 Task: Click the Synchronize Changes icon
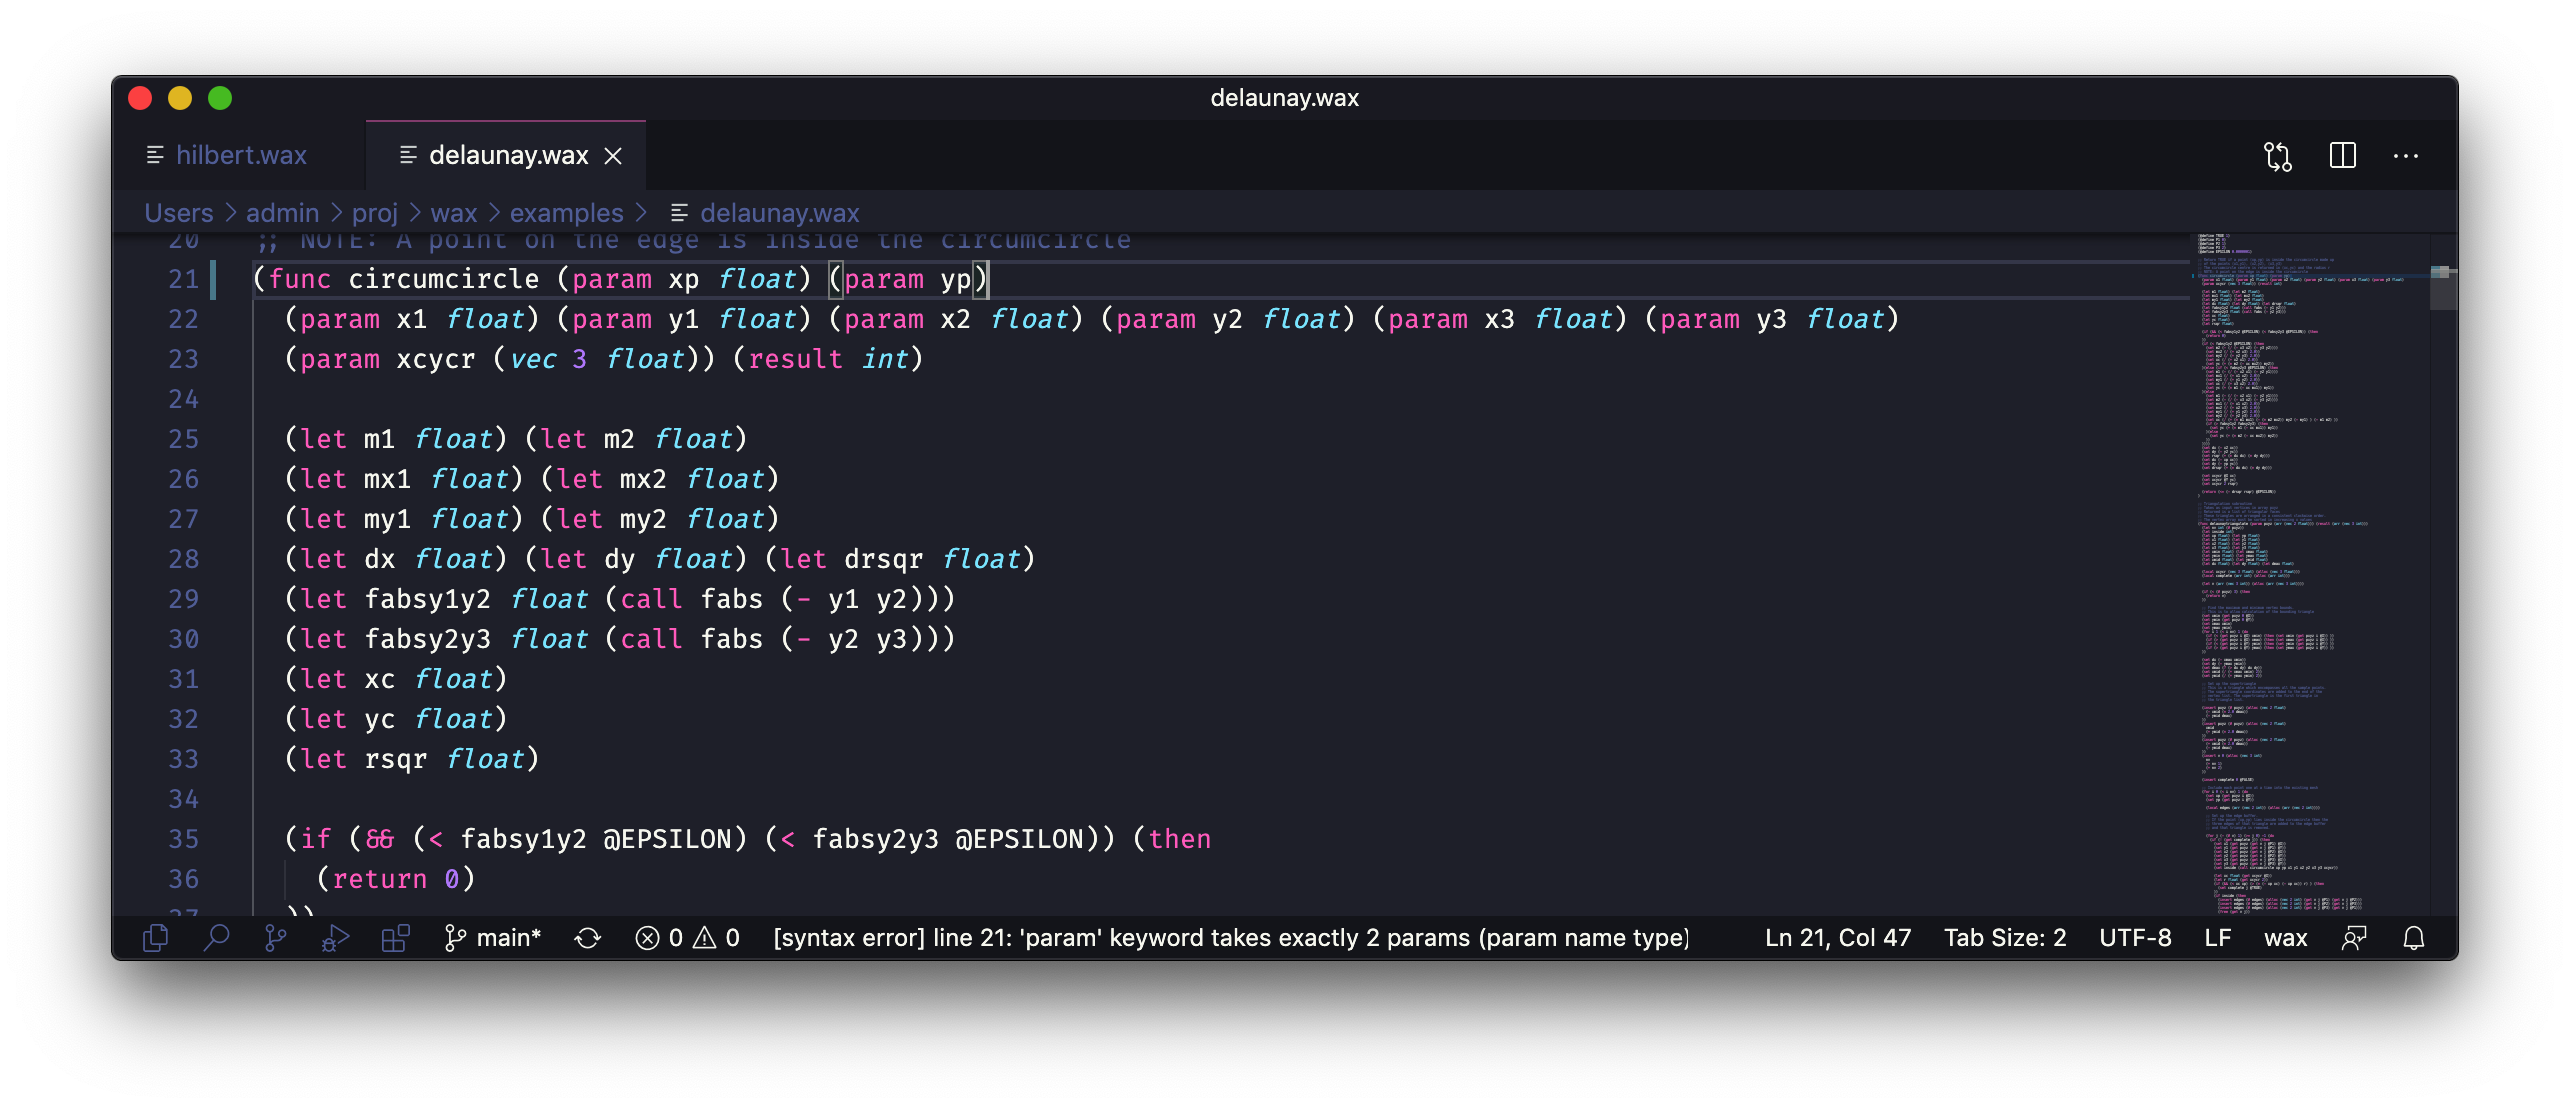click(x=588, y=938)
